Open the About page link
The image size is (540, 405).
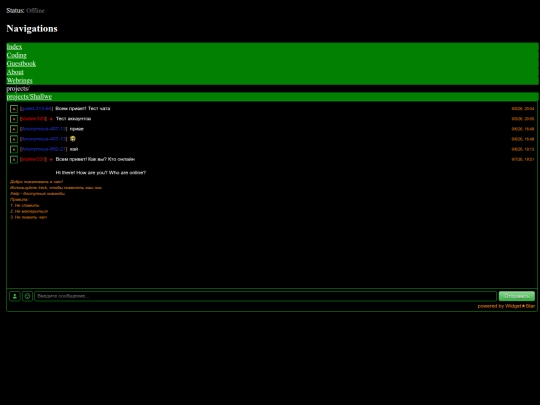tap(15, 72)
